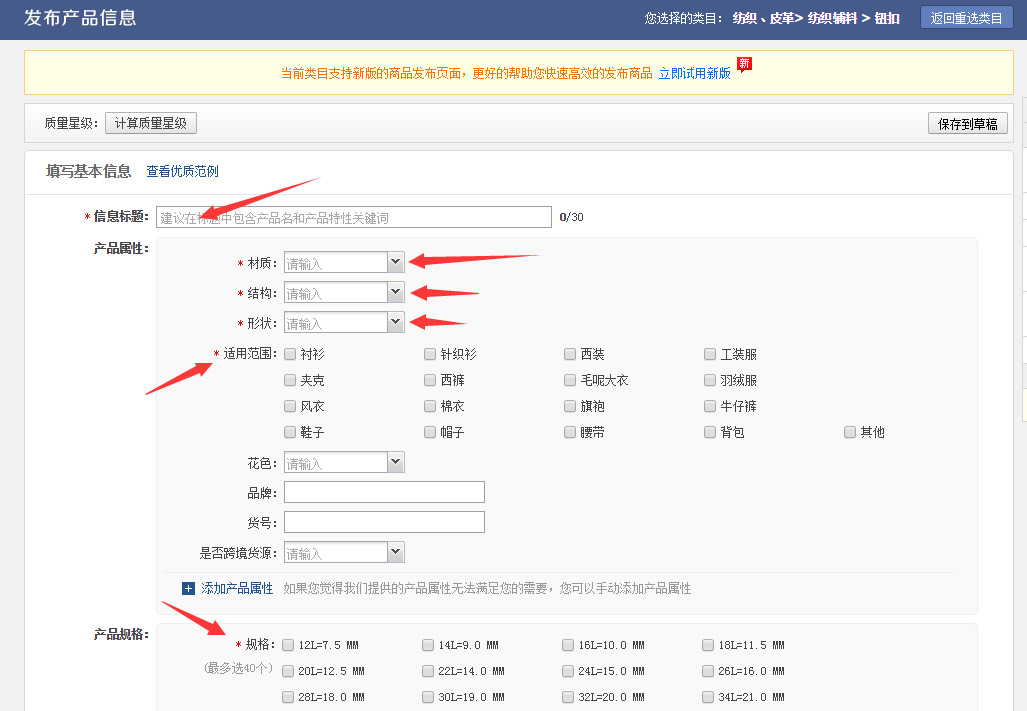The width and height of the screenshot is (1027, 711).
Task: Expand the 形状 dropdown arrow
Action: coord(396,323)
